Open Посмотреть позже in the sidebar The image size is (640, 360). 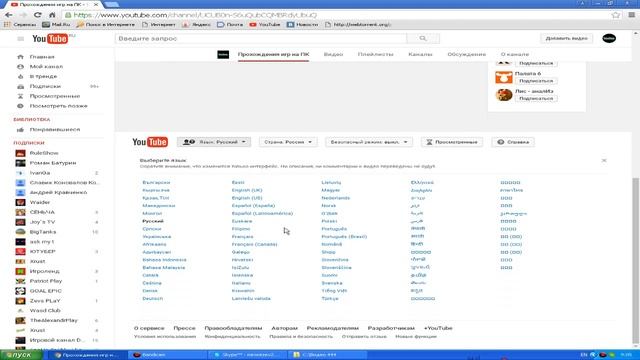58,106
